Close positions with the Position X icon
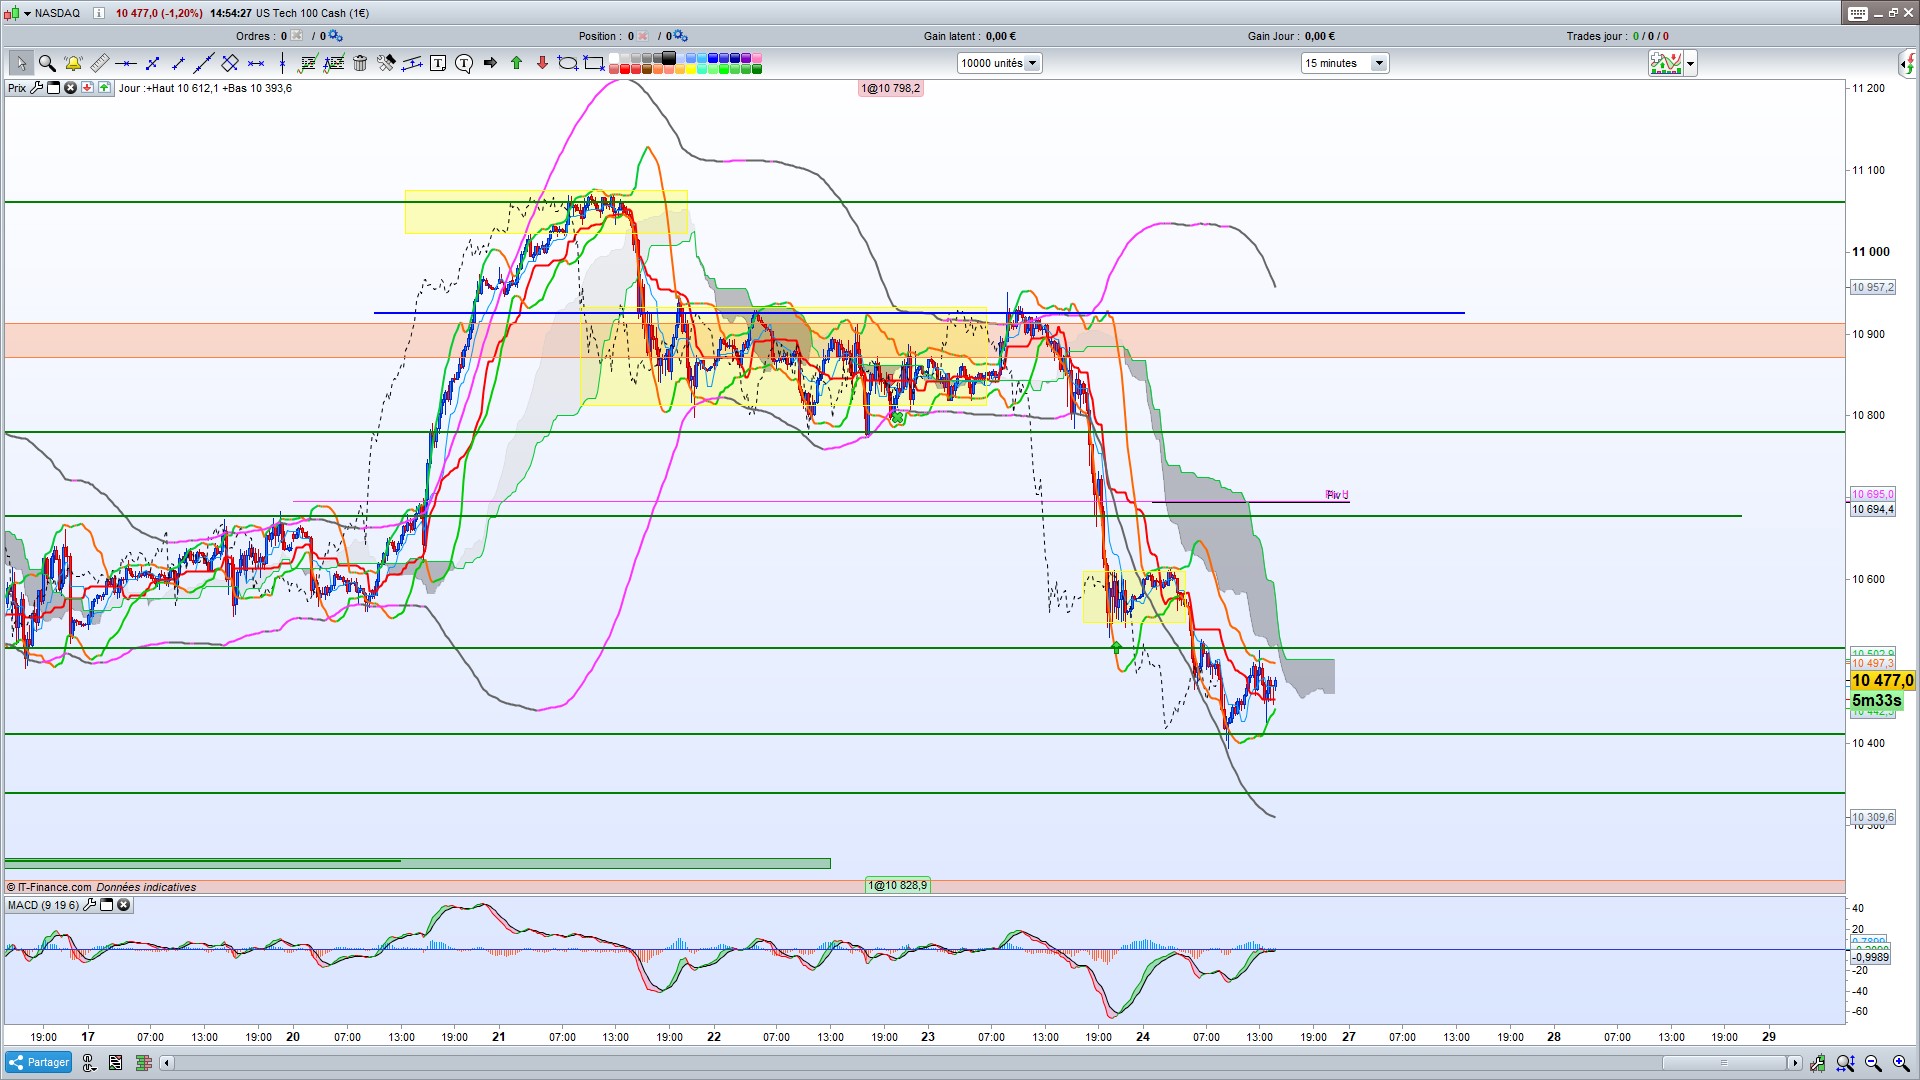This screenshot has height=1080, width=1920. [643, 36]
